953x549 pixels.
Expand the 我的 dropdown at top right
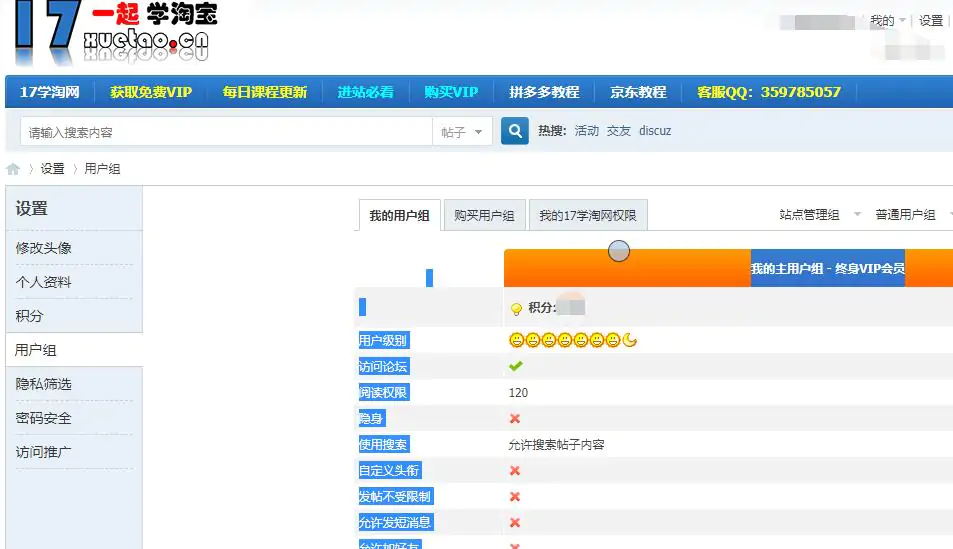coord(887,21)
